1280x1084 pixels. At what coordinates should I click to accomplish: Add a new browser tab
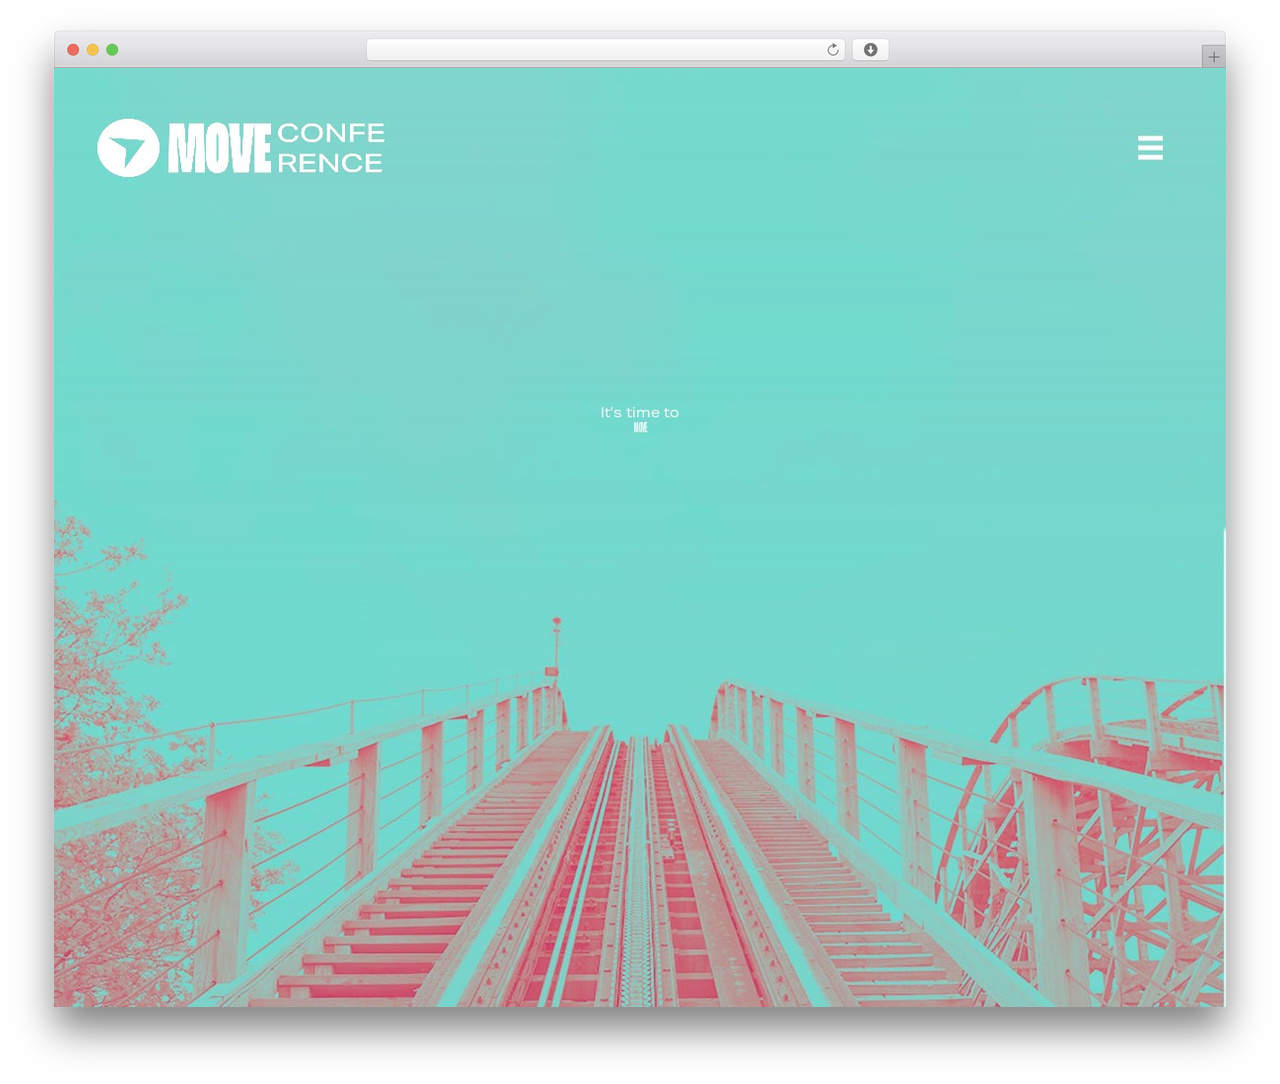(x=1213, y=57)
